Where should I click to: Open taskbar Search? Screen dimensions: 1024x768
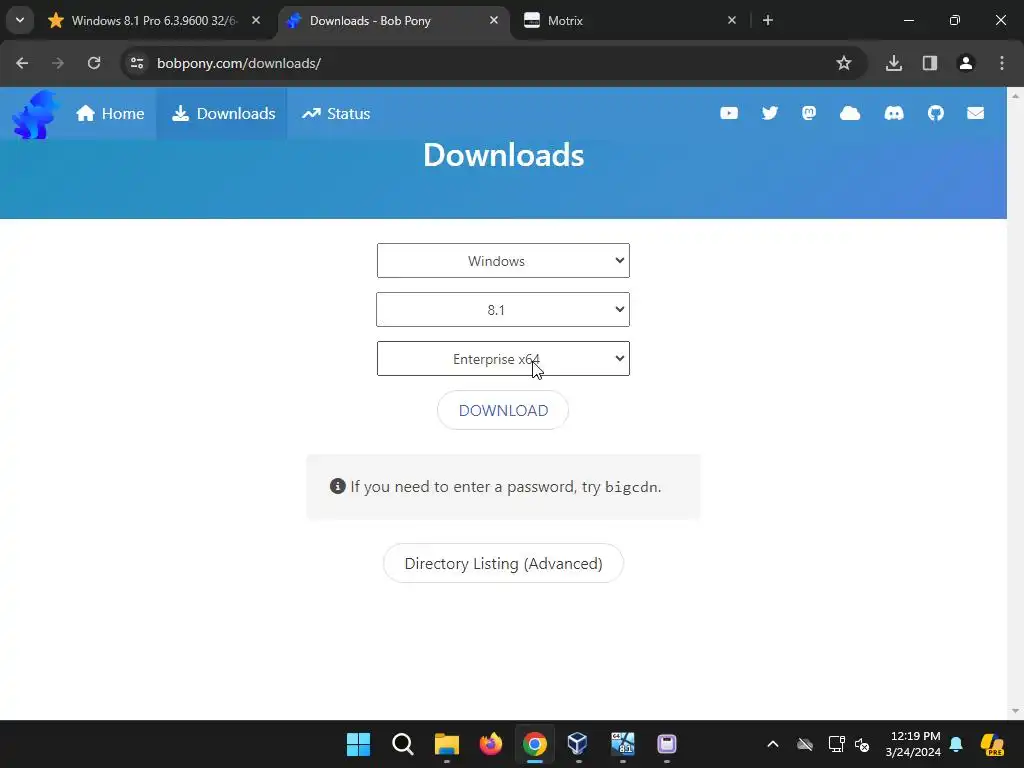click(403, 744)
